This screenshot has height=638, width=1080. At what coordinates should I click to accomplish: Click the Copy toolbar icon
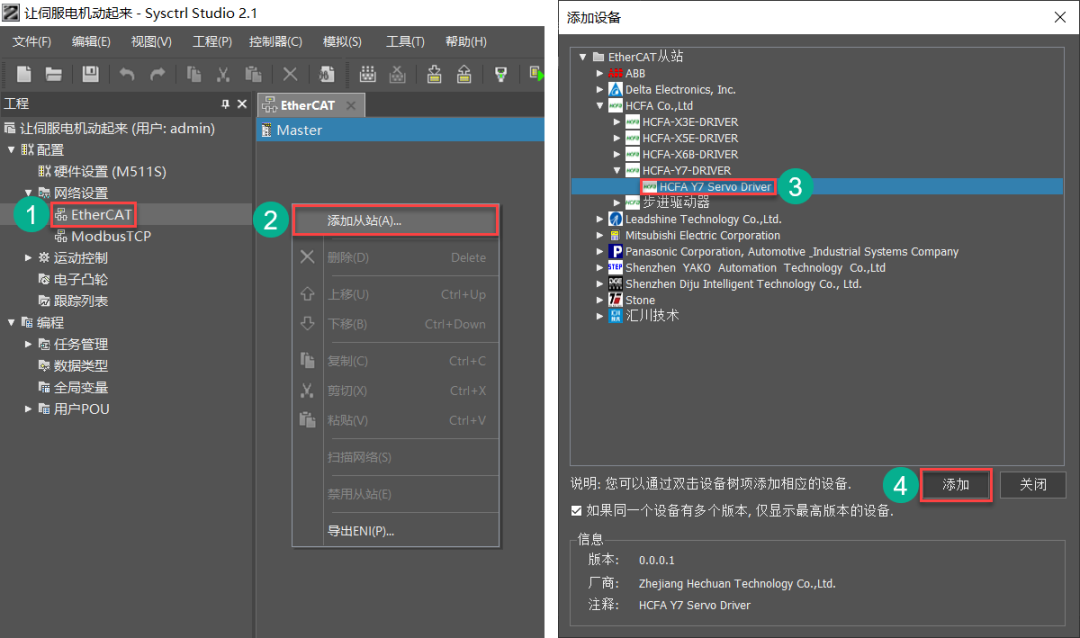coord(194,74)
